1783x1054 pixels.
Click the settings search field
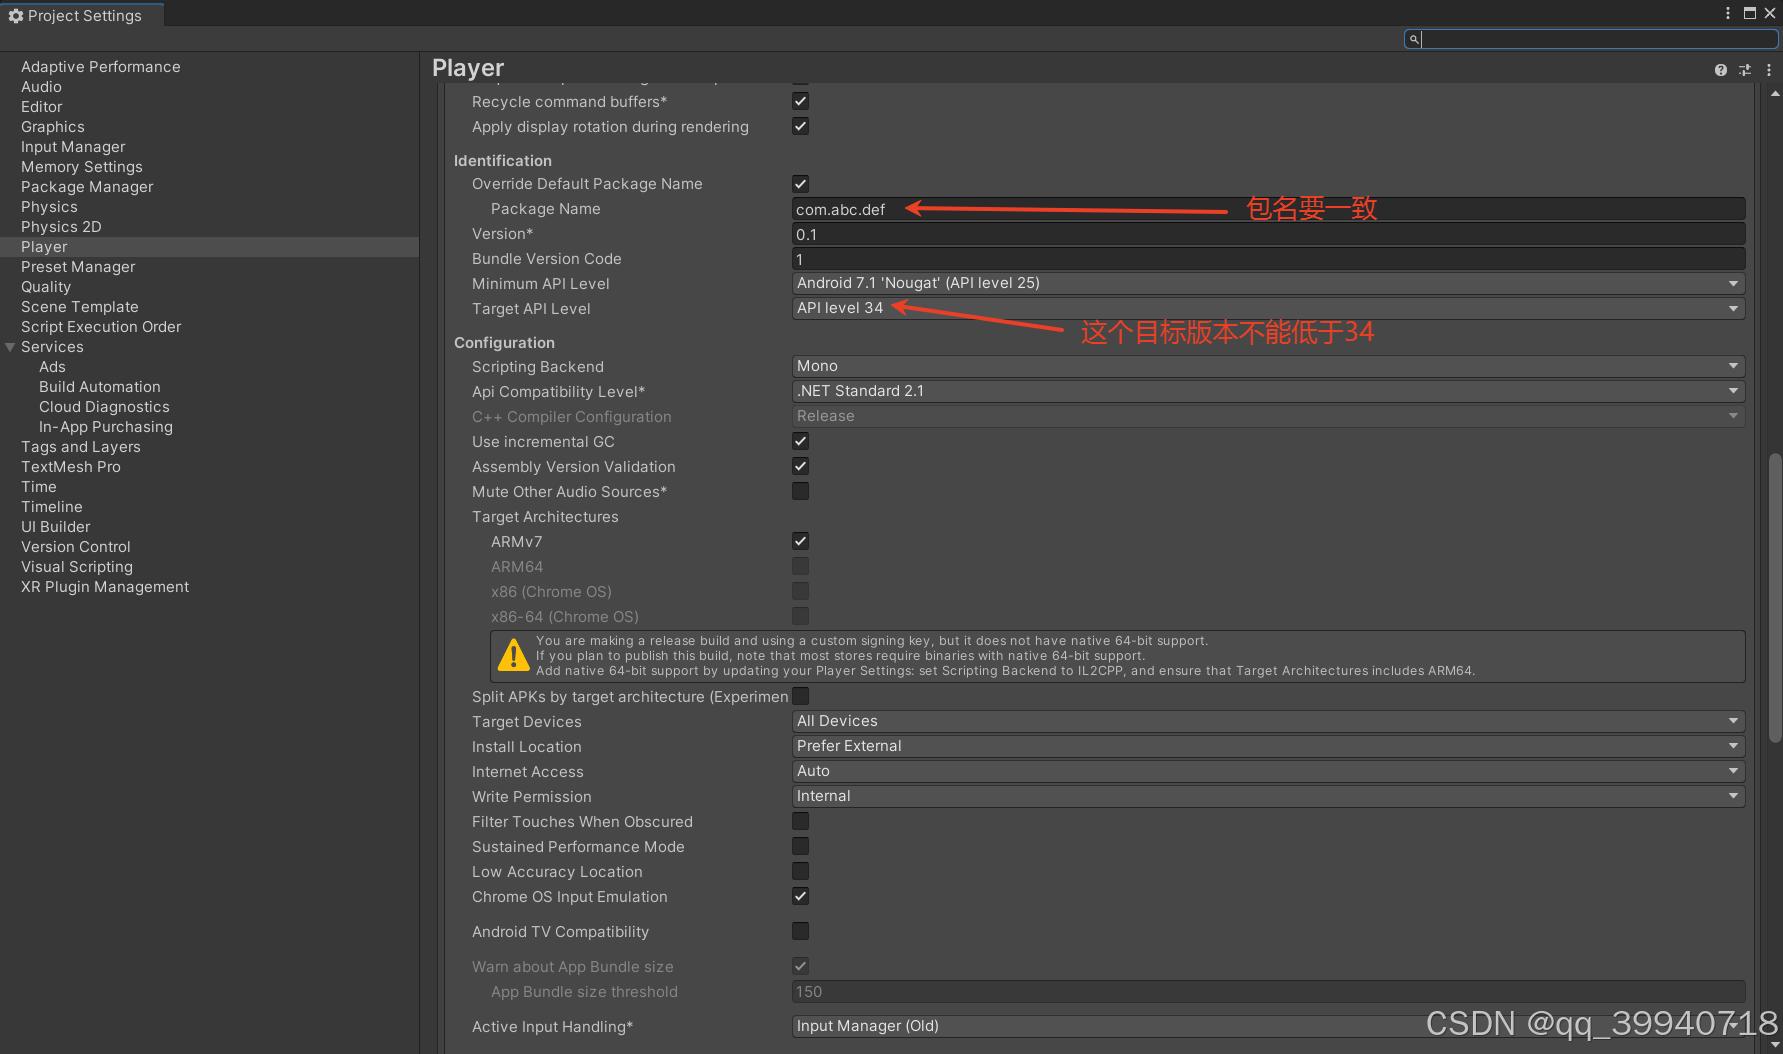[x=1591, y=39]
